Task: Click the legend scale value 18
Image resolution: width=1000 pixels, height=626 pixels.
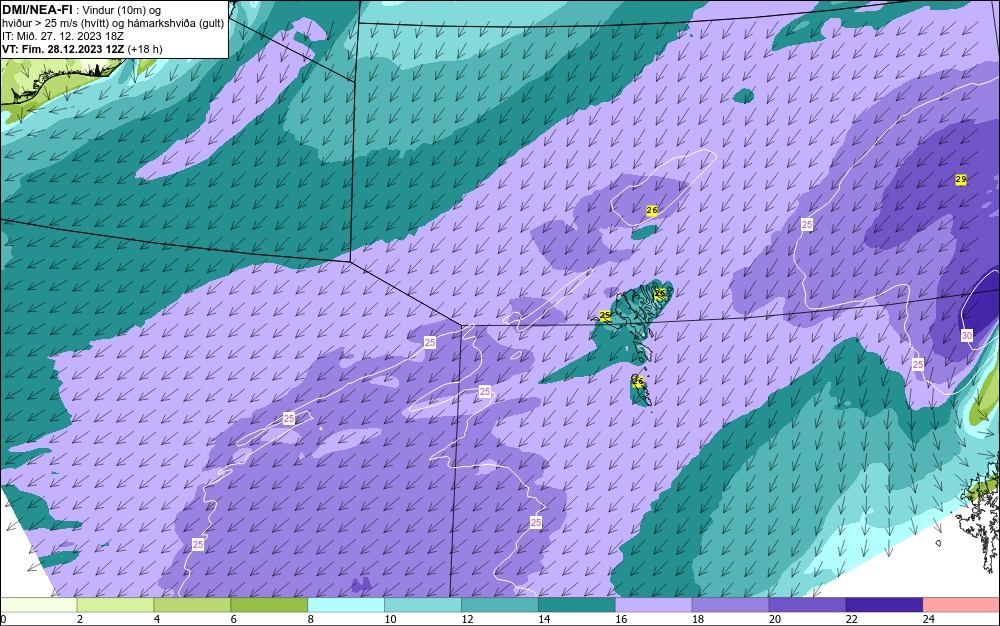Action: [x=698, y=619]
